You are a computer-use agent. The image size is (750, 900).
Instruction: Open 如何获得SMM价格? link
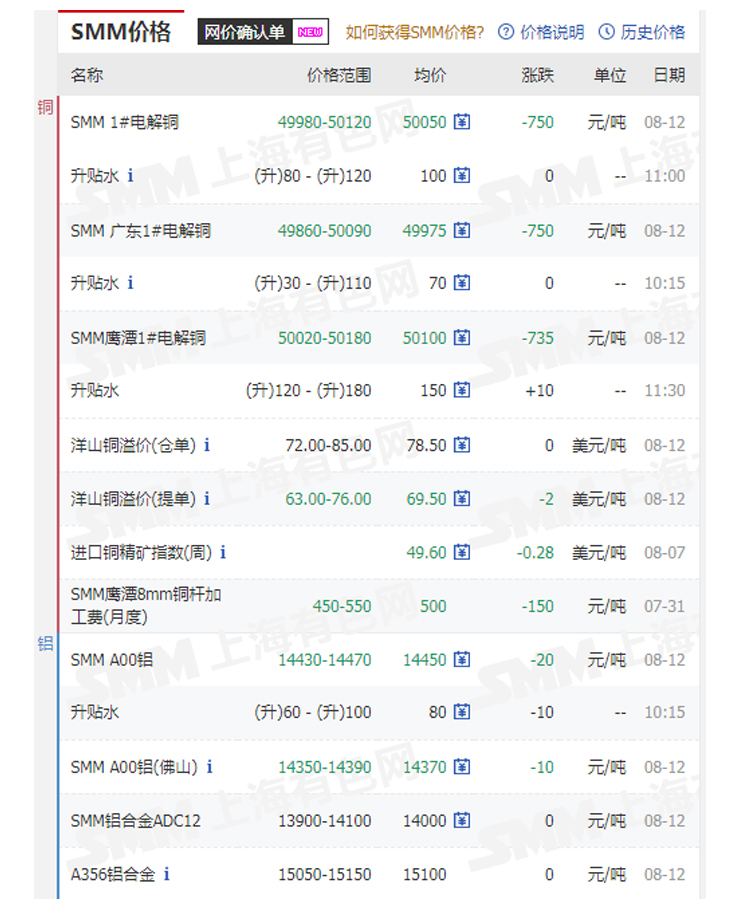click(414, 33)
